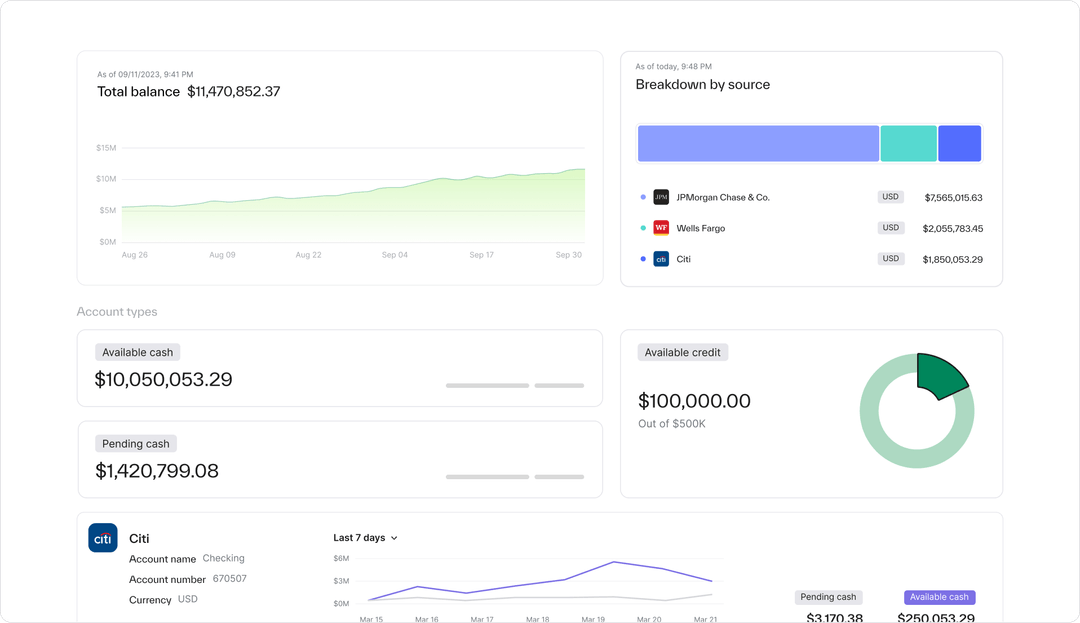Click the USD badge next to Wells Fargo

pyautogui.click(x=890, y=227)
